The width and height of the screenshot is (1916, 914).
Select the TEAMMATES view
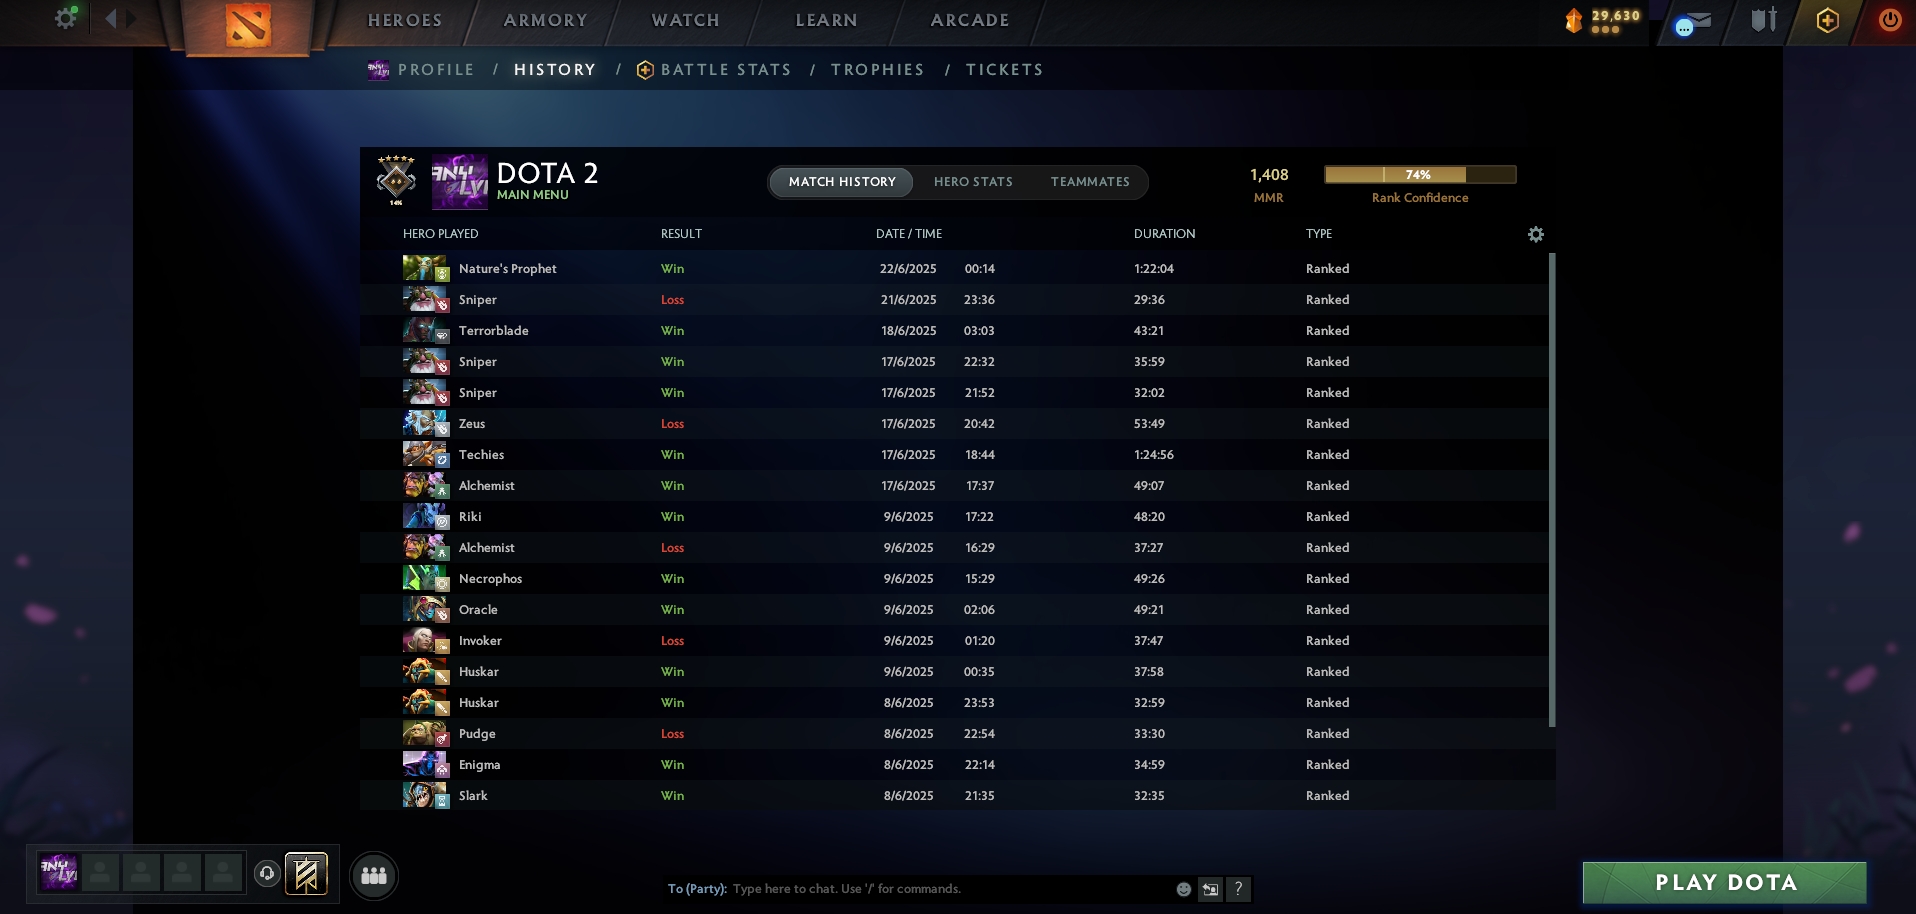click(1090, 181)
